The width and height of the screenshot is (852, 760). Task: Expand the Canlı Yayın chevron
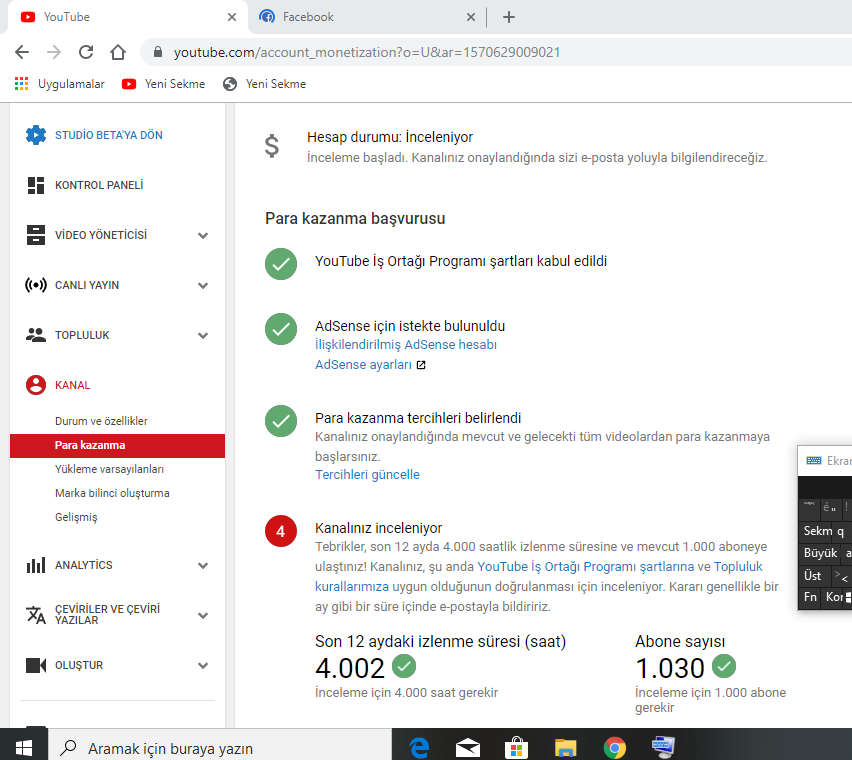(203, 285)
